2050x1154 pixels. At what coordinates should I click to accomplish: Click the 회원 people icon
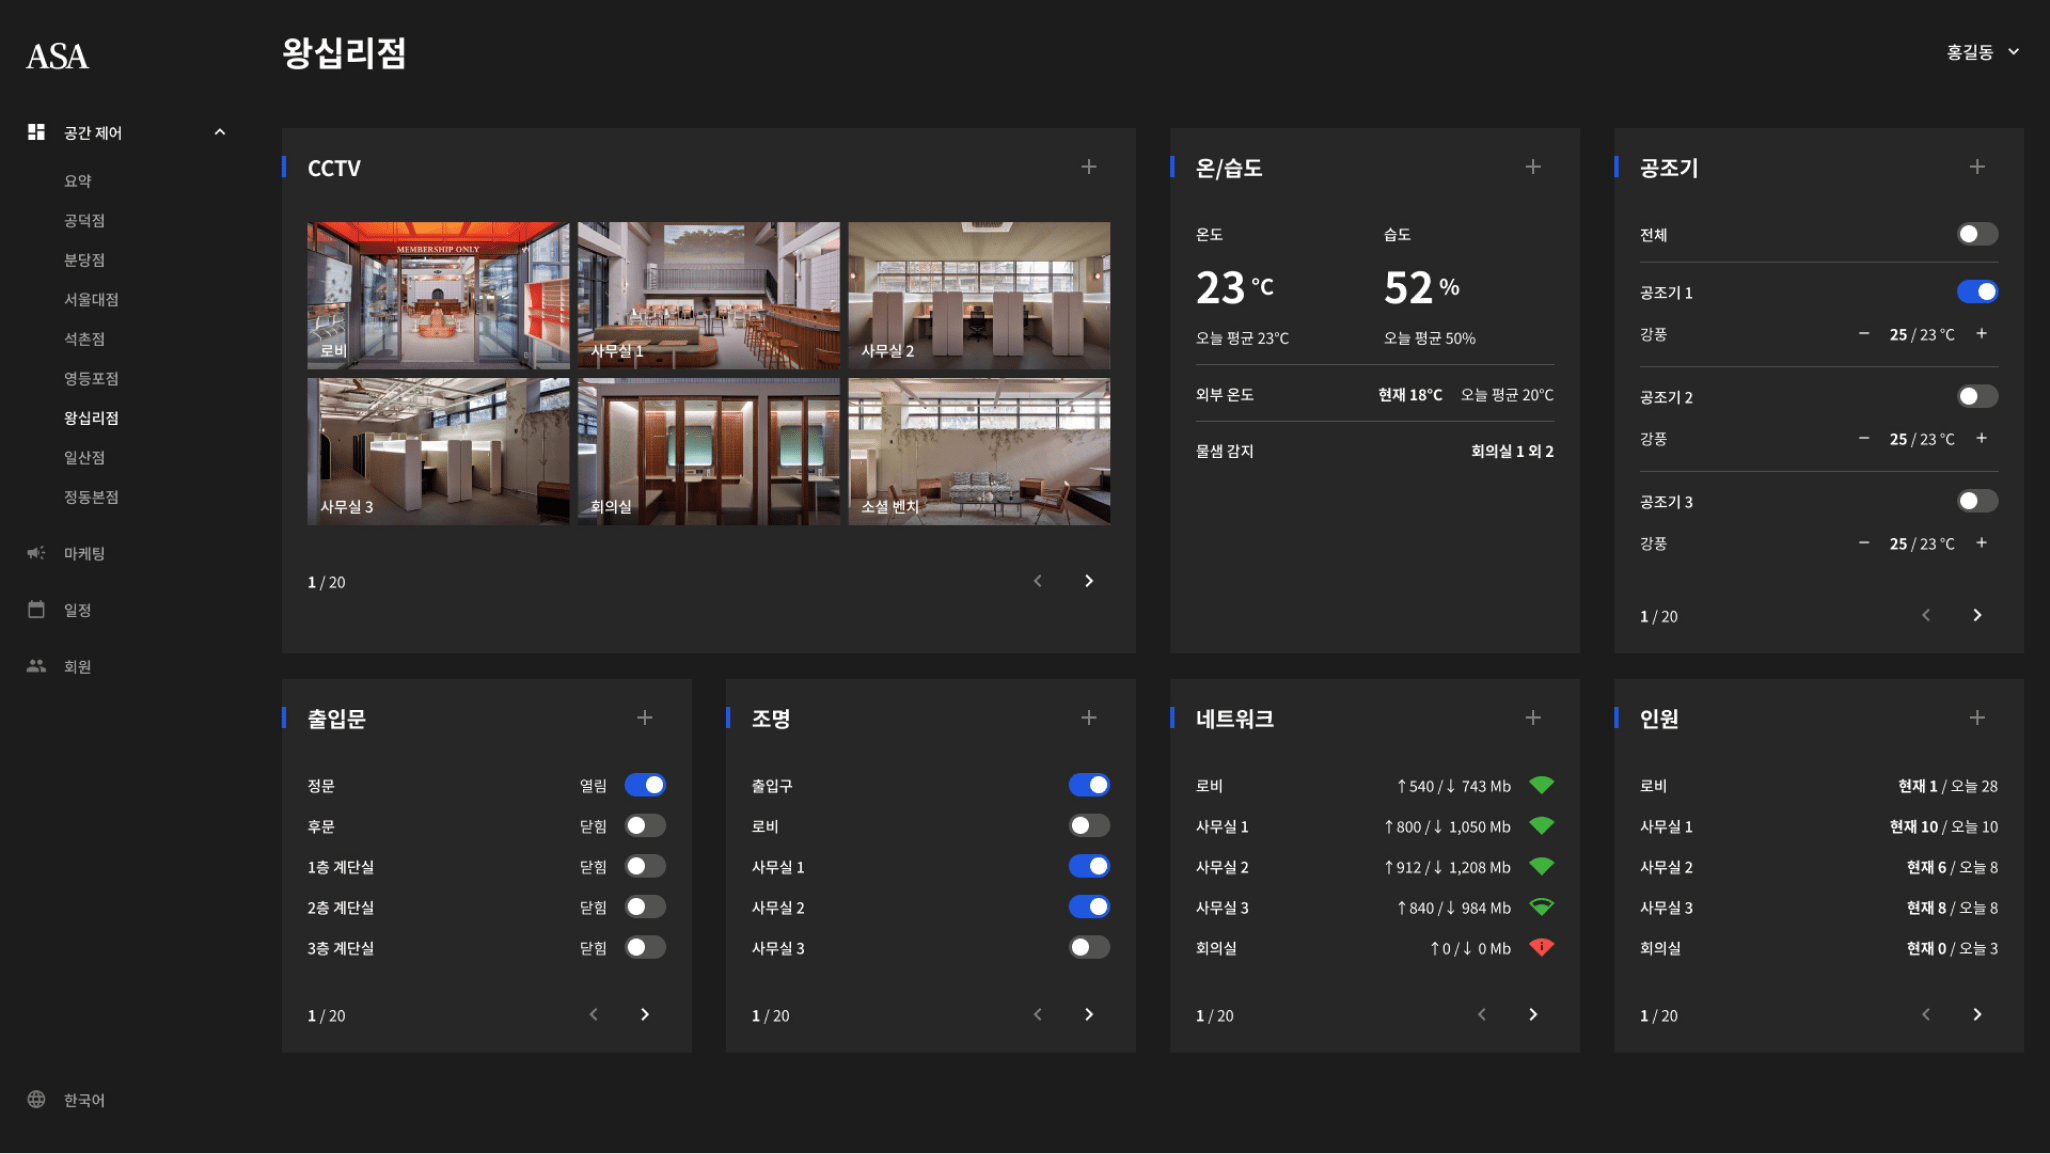click(x=36, y=666)
